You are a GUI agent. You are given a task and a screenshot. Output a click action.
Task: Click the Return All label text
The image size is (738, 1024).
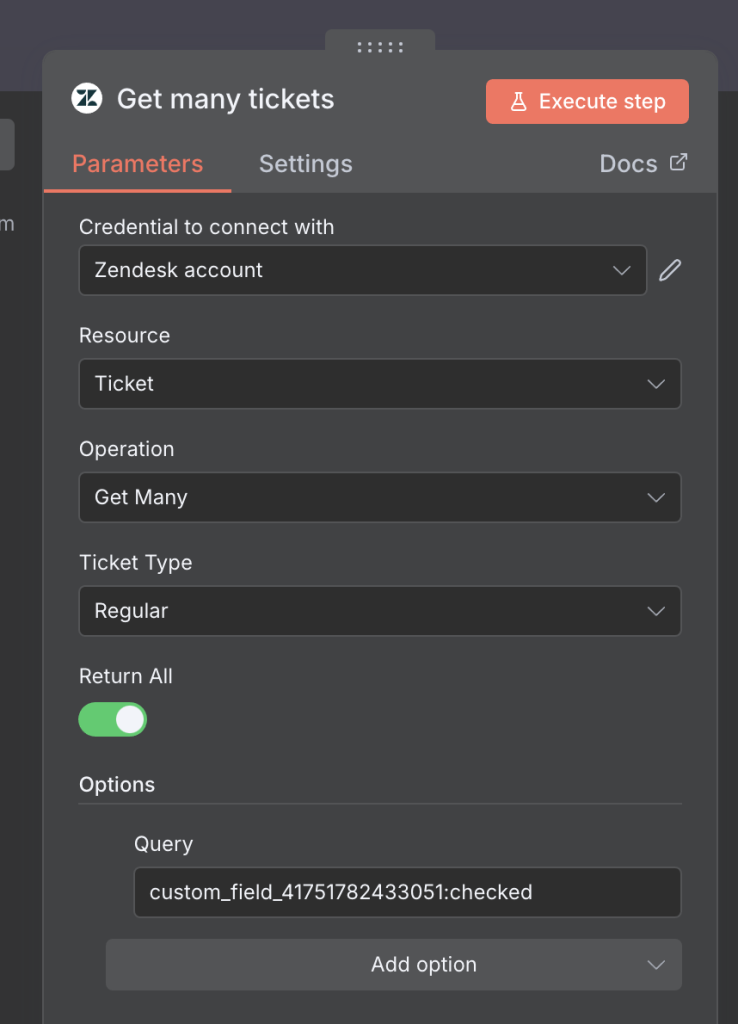(x=126, y=676)
